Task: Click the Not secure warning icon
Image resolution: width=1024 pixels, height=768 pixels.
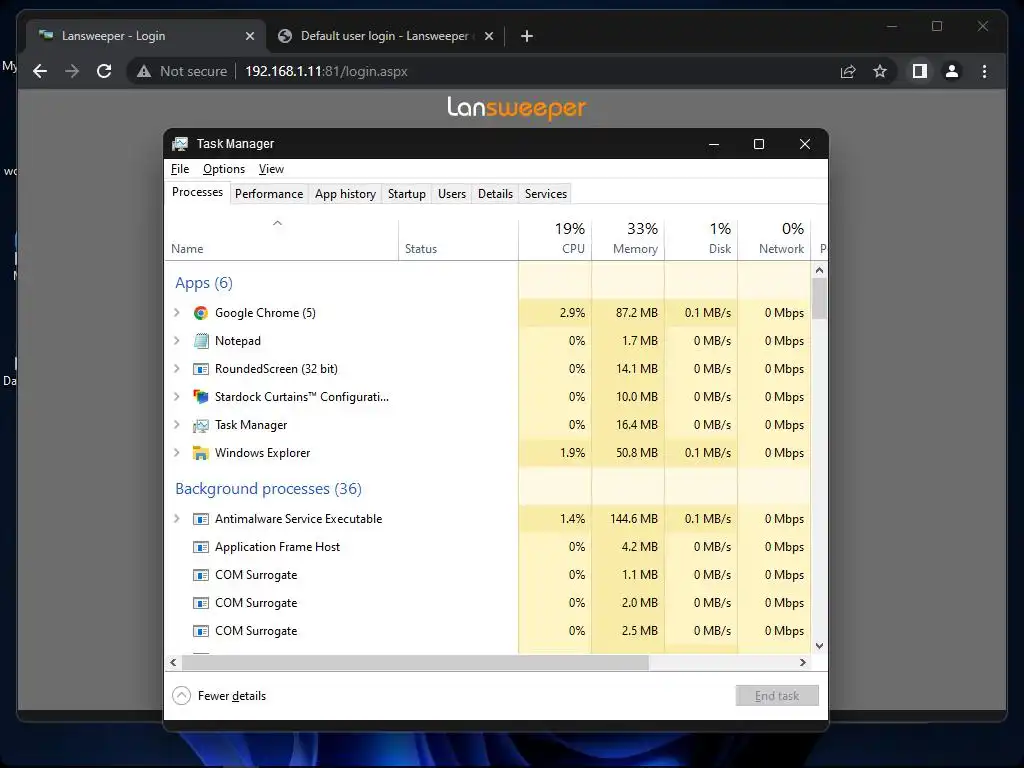Action: pyautogui.click(x=144, y=71)
